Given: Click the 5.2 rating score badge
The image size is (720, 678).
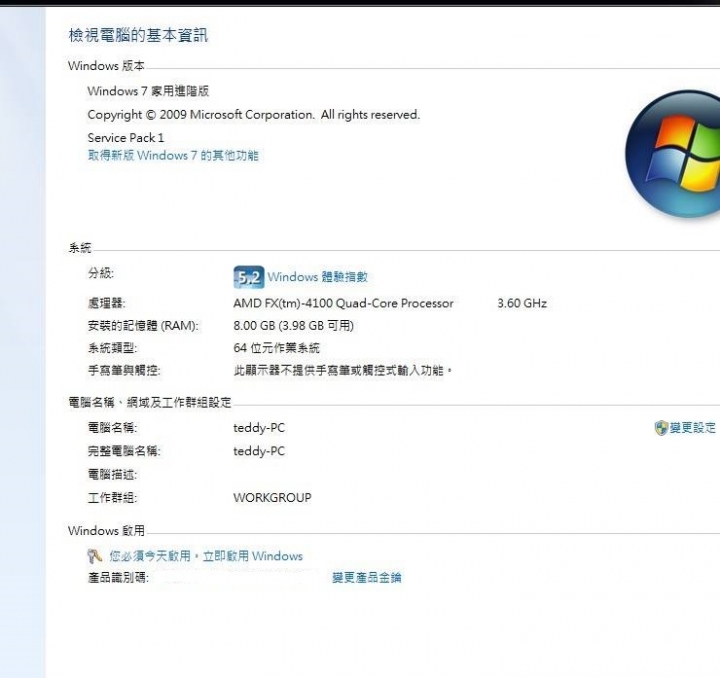Looking at the screenshot, I should pyautogui.click(x=248, y=277).
